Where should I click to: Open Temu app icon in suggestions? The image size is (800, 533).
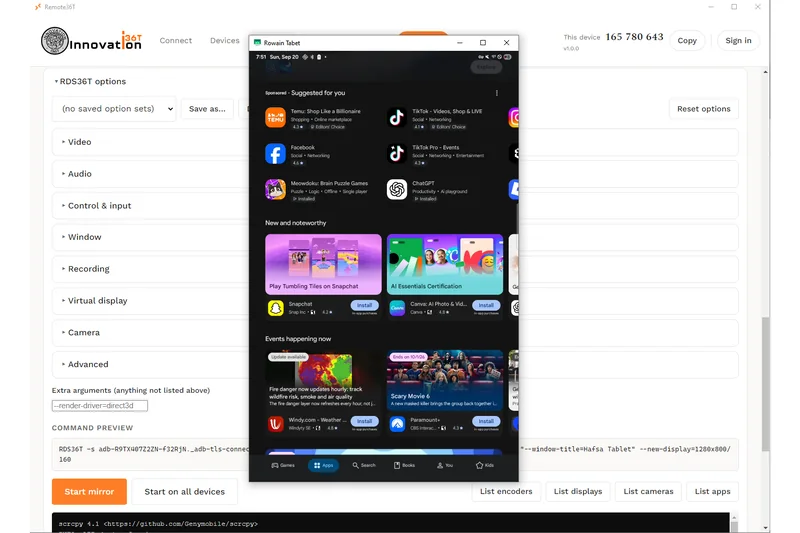(x=275, y=118)
